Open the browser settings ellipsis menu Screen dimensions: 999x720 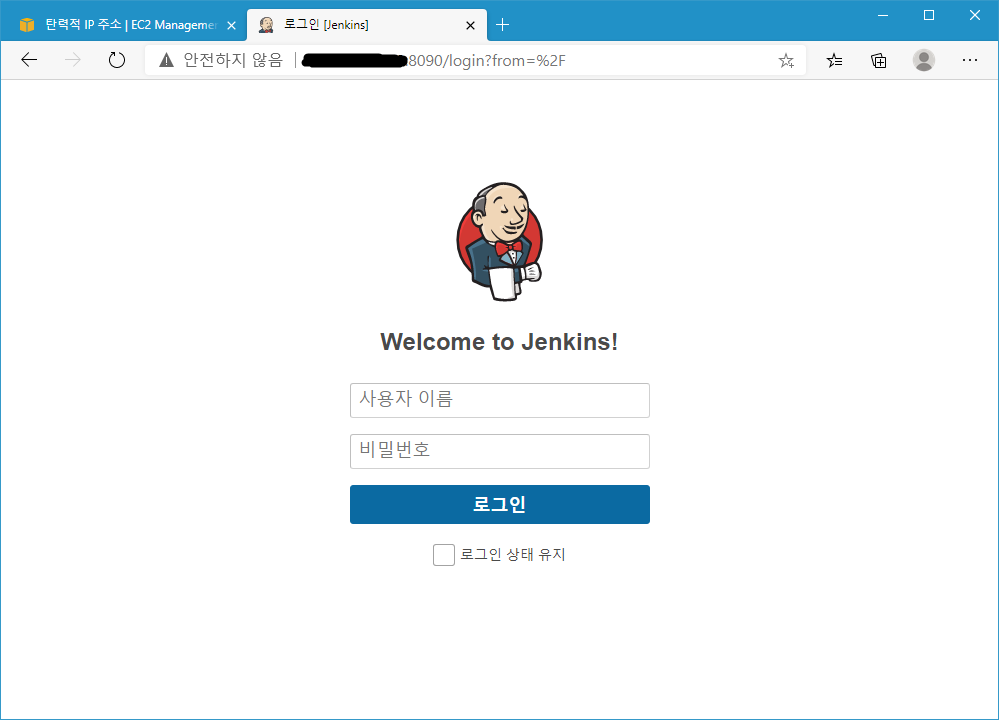[970, 60]
